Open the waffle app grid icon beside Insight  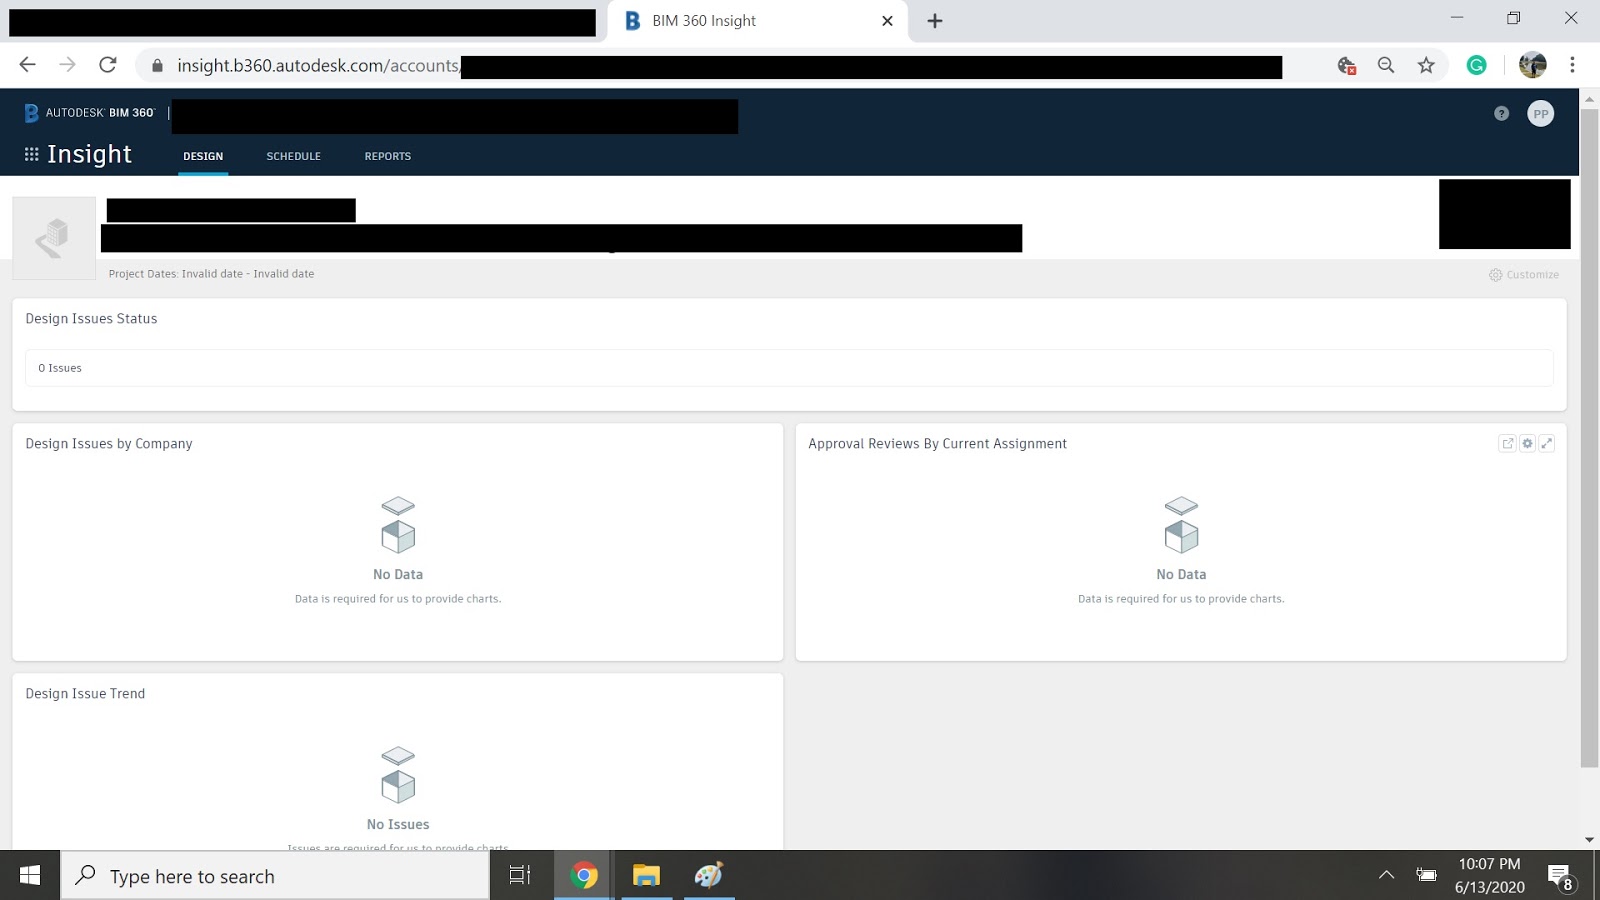point(32,153)
